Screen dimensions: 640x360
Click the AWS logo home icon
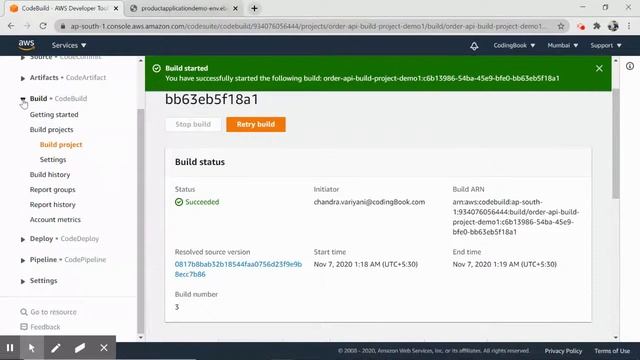tap(27, 45)
